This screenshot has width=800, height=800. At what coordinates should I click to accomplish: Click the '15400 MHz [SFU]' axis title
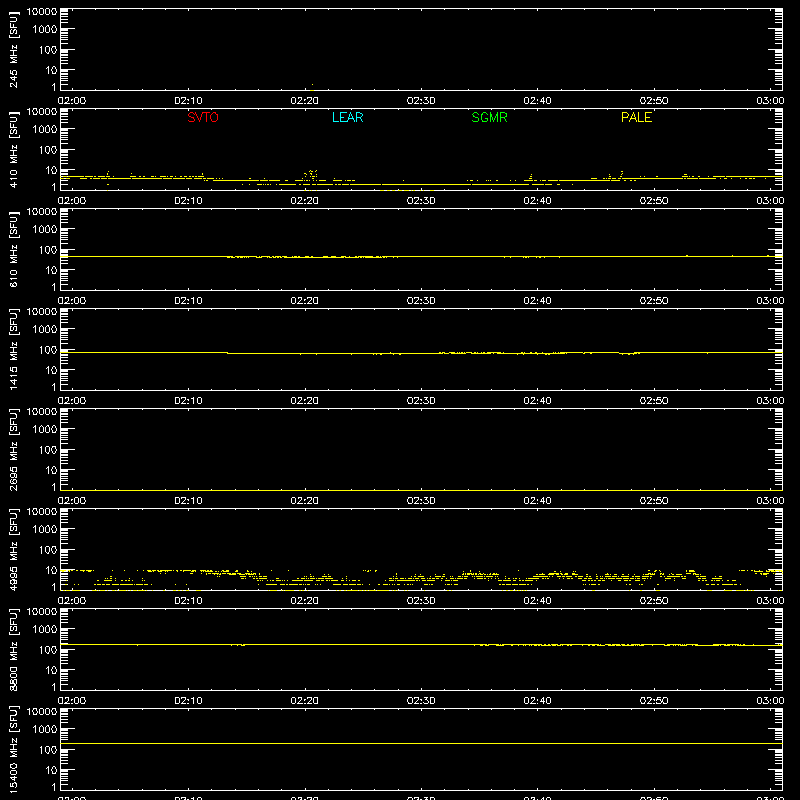(x=13, y=749)
